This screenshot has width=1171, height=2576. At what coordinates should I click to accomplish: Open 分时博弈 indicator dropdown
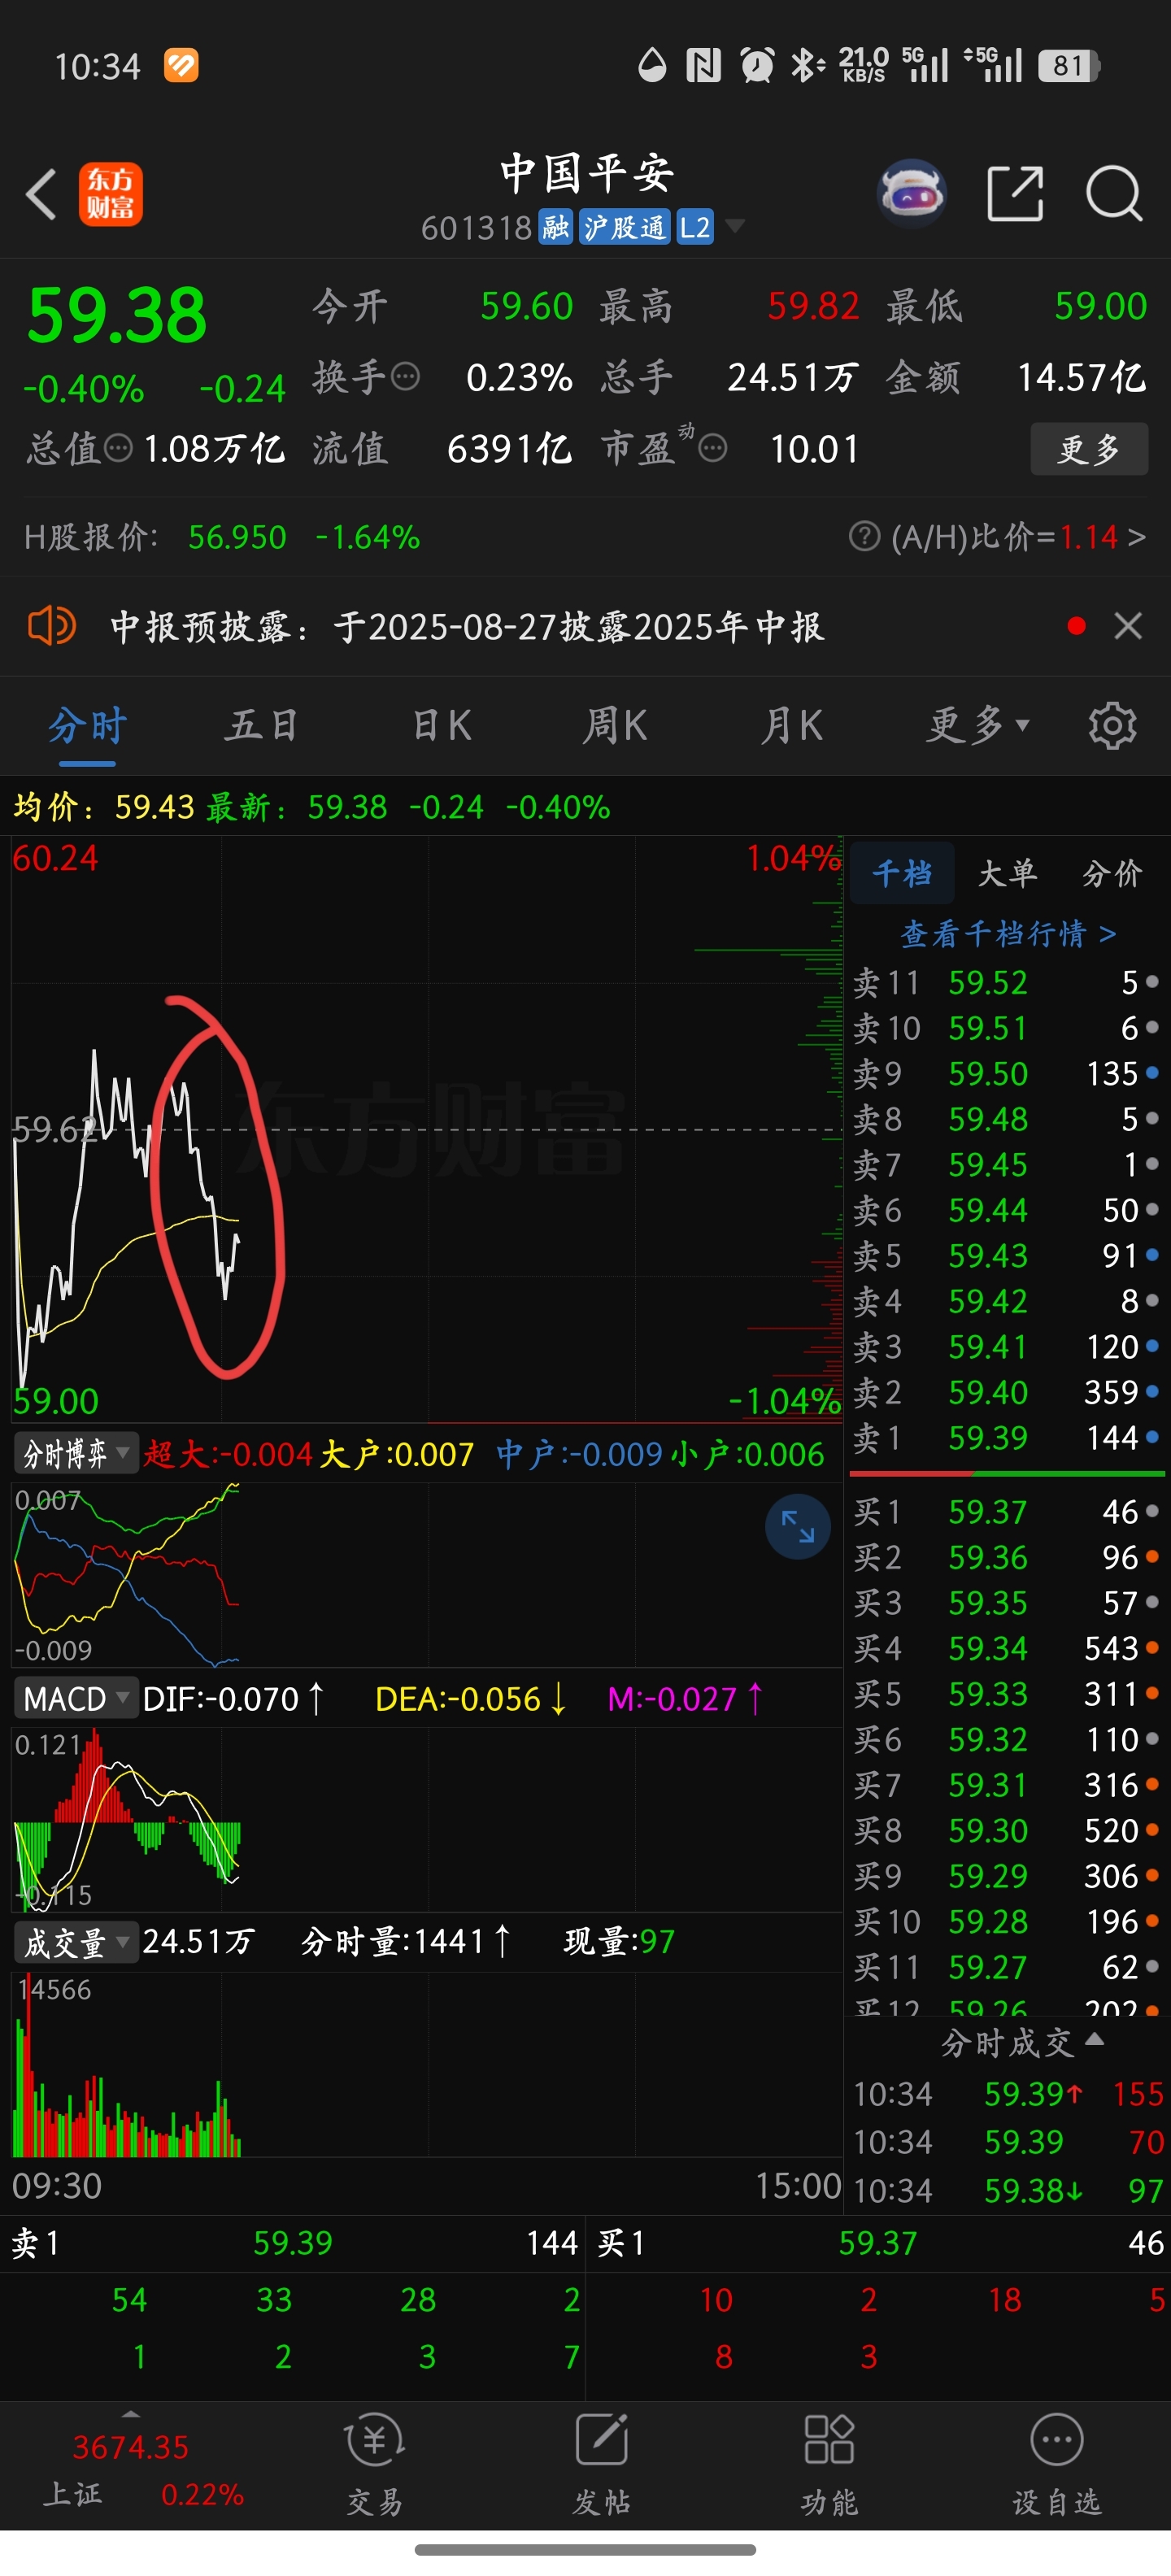pos(75,1453)
